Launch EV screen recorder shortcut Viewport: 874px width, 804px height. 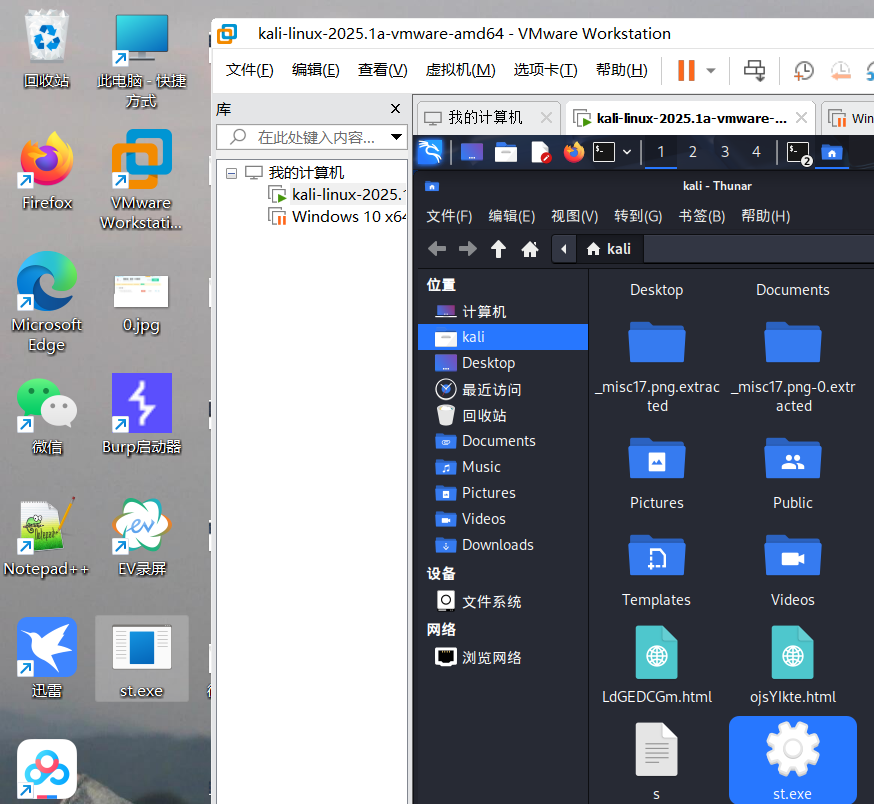click(142, 536)
